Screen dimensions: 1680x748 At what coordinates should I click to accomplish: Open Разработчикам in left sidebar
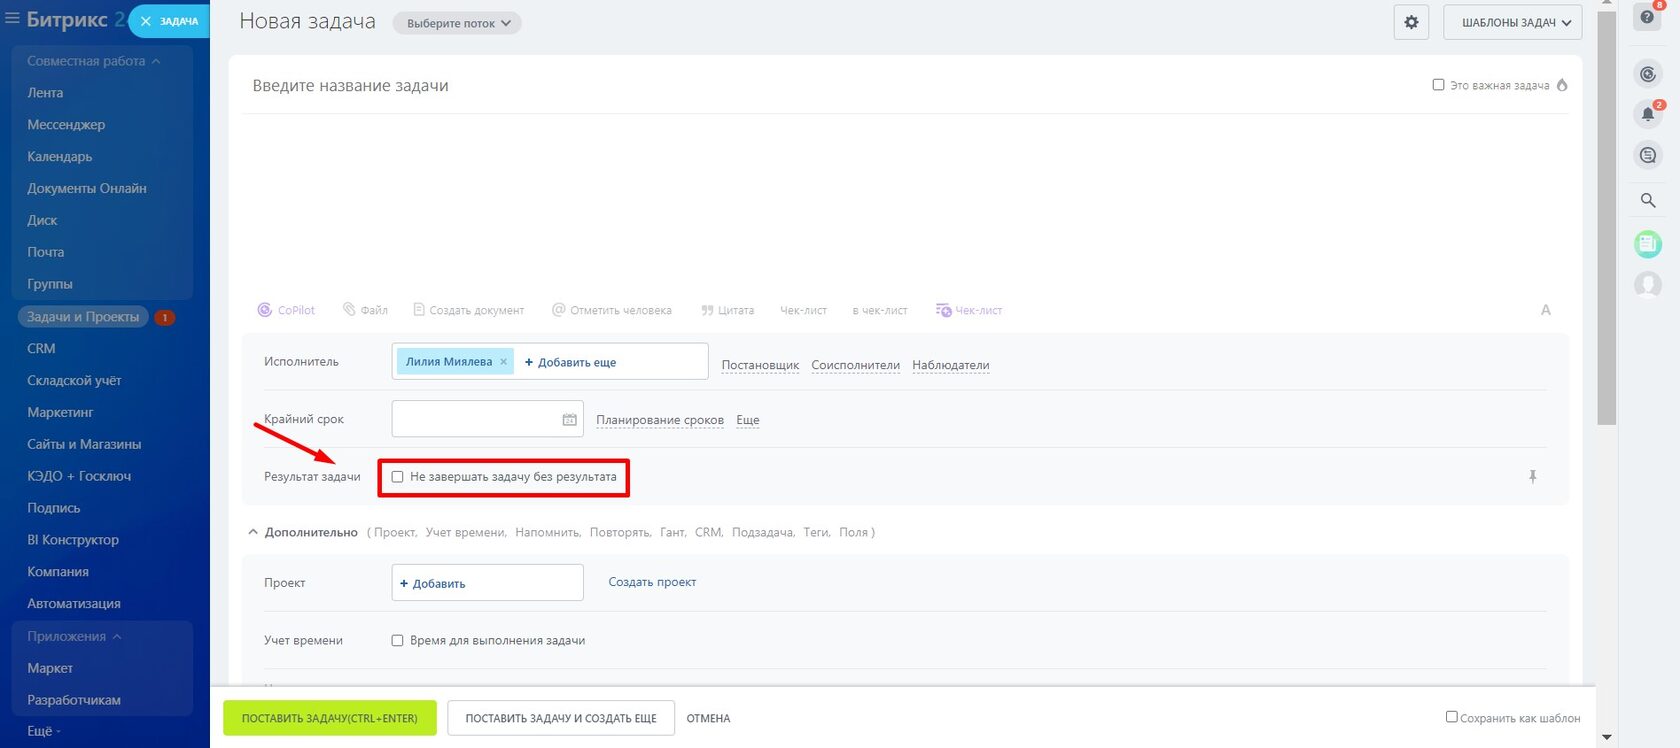pos(74,700)
